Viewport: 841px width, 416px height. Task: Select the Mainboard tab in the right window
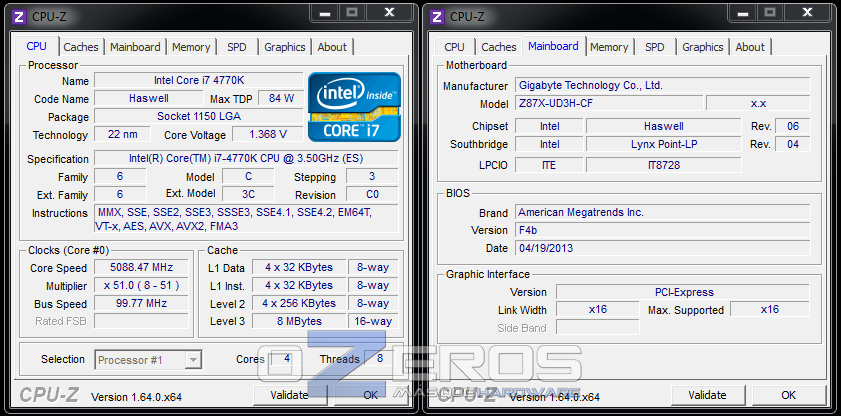point(553,46)
